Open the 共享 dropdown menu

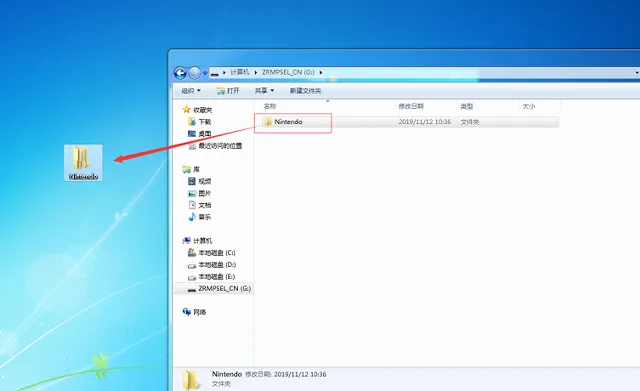[264, 91]
